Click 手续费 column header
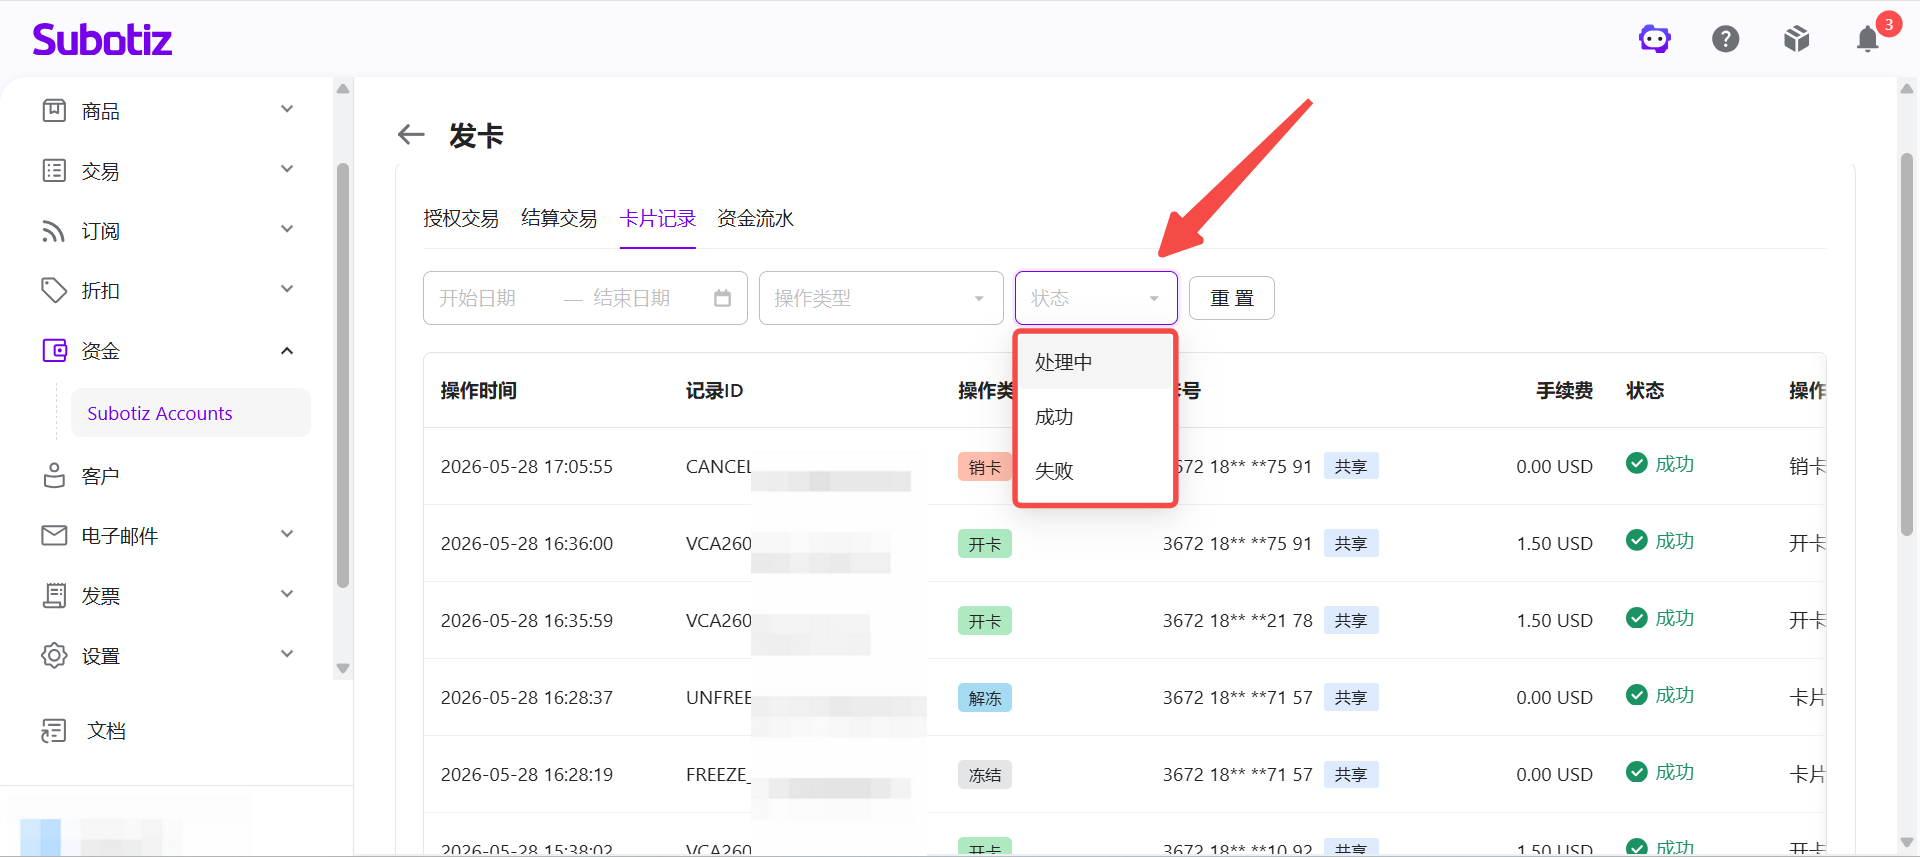Viewport: 1920px width, 857px height. [x=1564, y=390]
